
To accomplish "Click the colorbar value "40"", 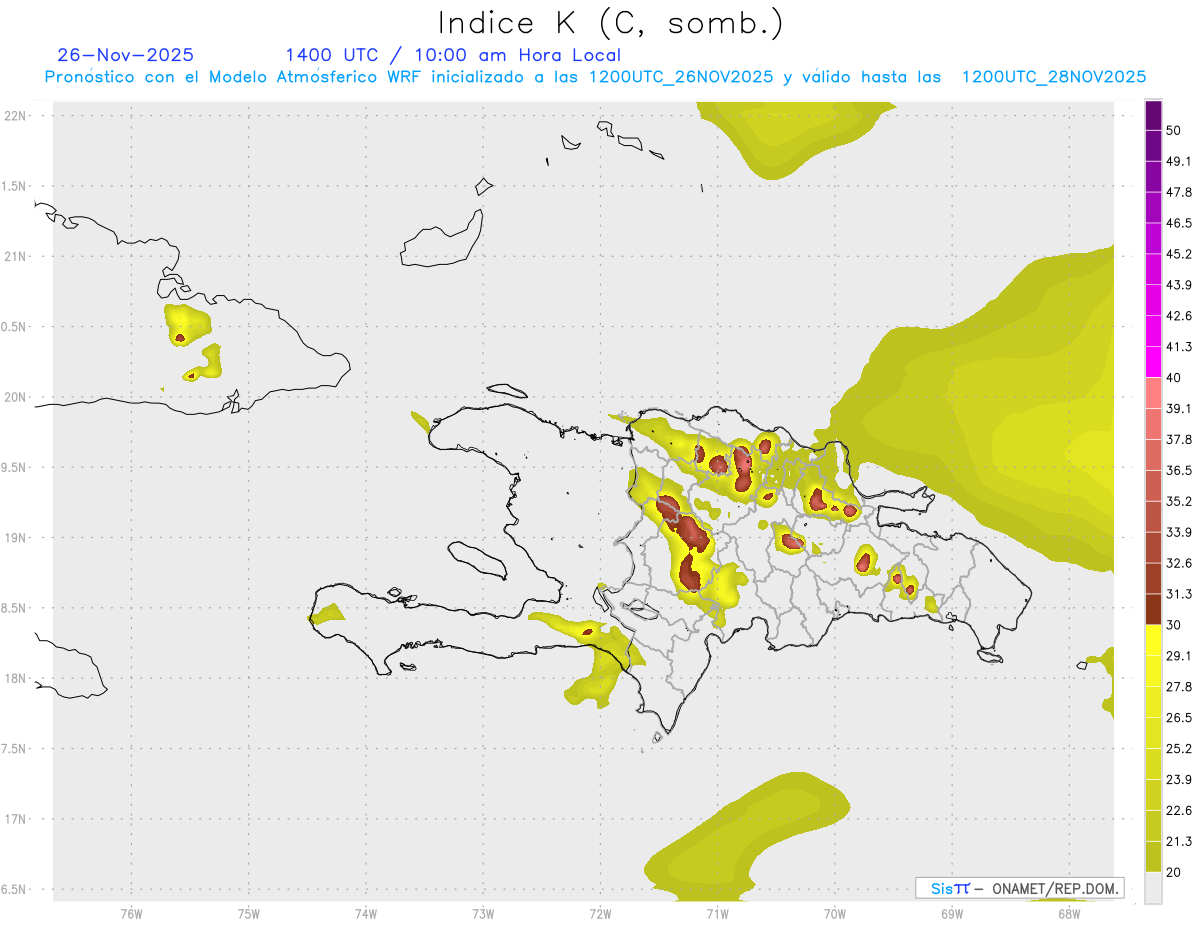I will [1175, 378].
